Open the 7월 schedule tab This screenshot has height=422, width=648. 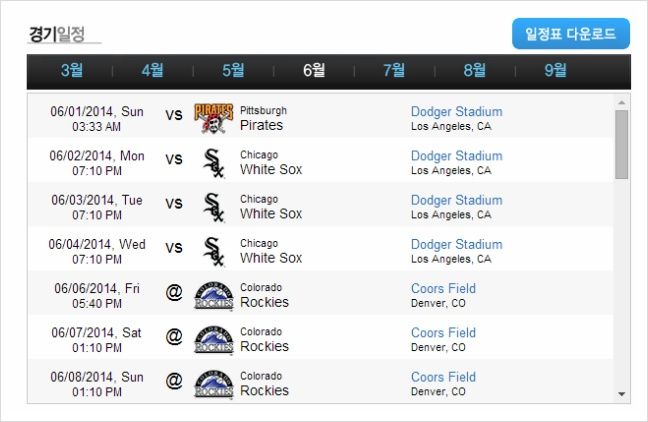click(x=394, y=70)
